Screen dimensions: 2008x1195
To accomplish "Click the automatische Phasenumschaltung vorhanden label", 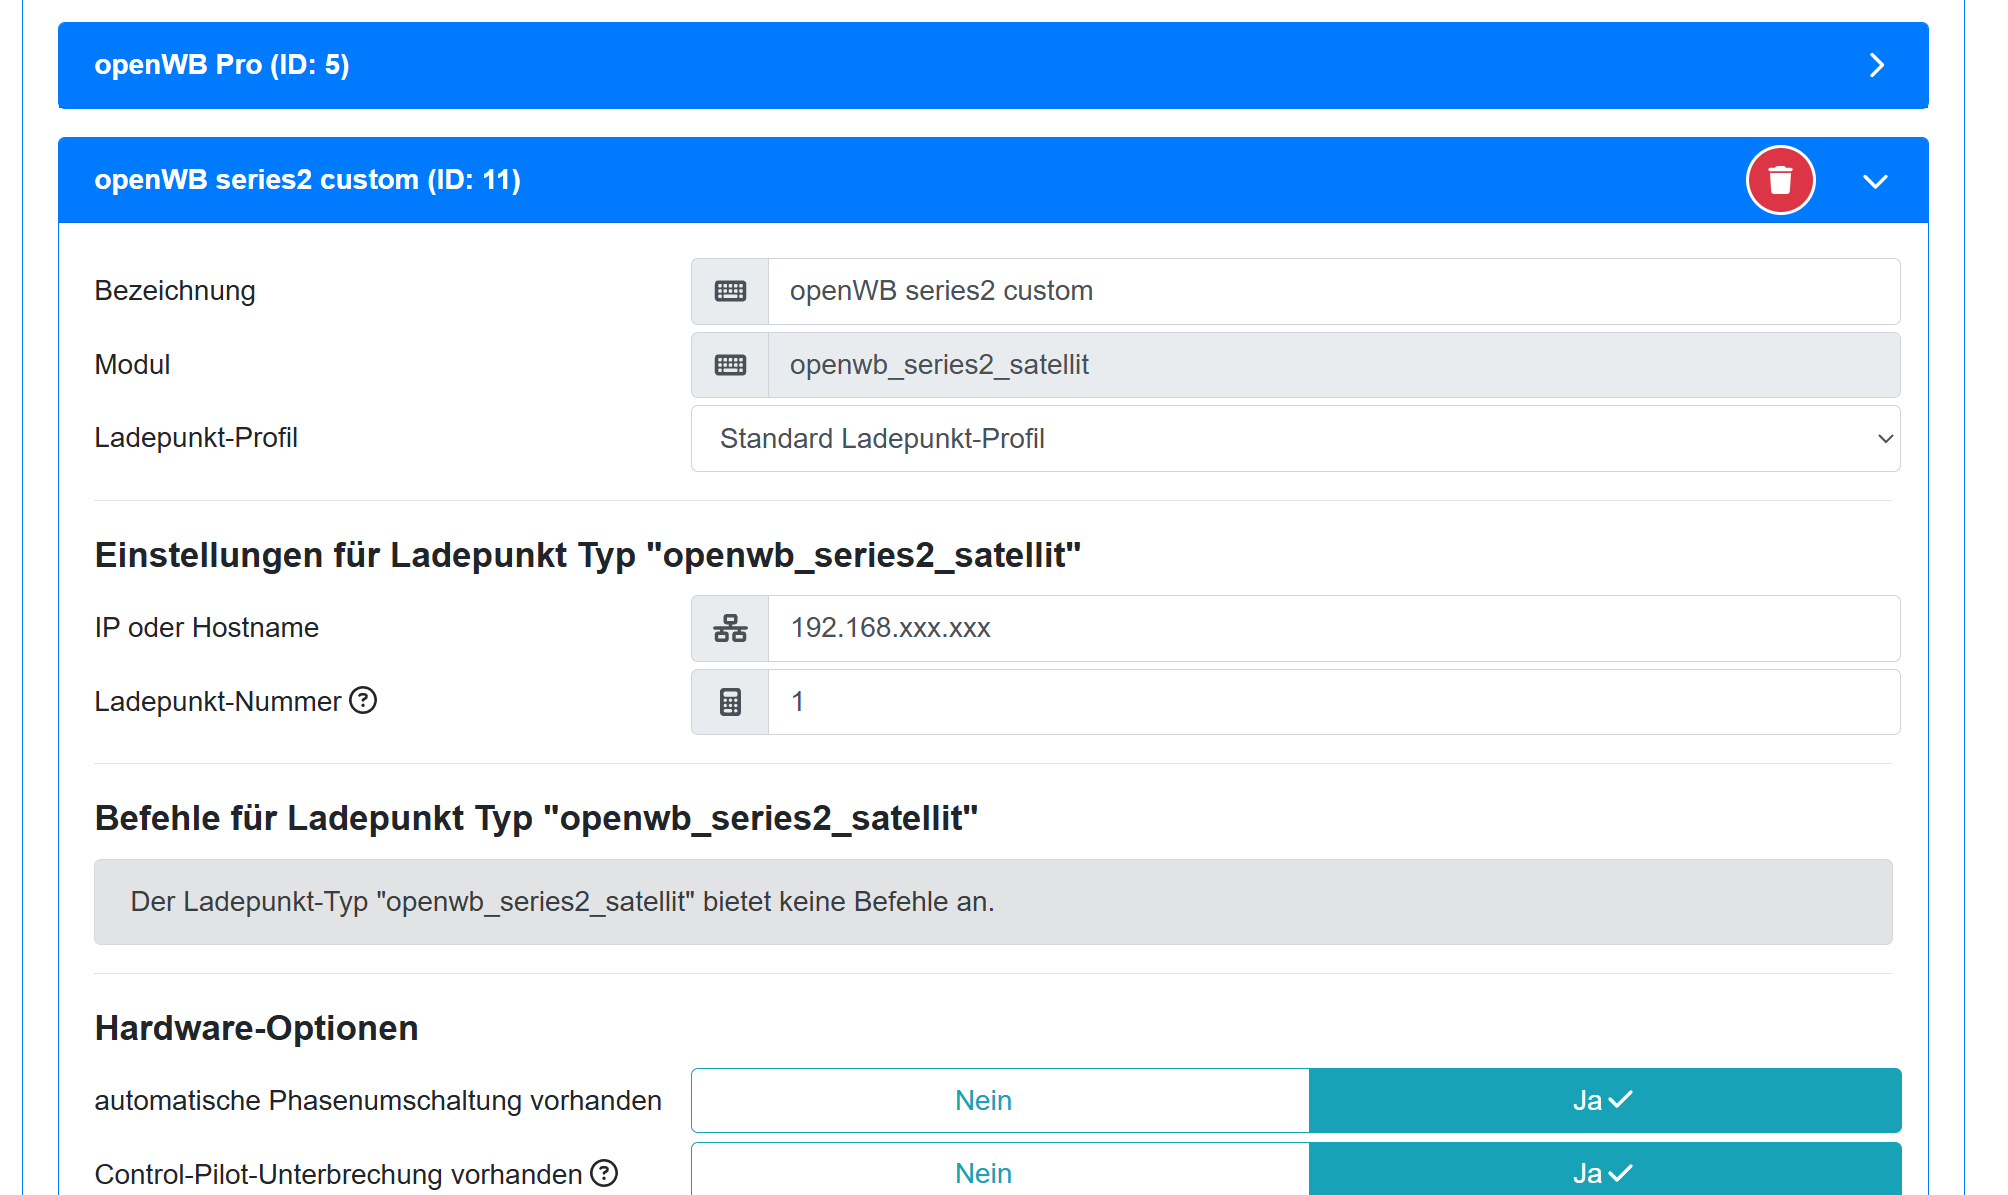I will (378, 1100).
